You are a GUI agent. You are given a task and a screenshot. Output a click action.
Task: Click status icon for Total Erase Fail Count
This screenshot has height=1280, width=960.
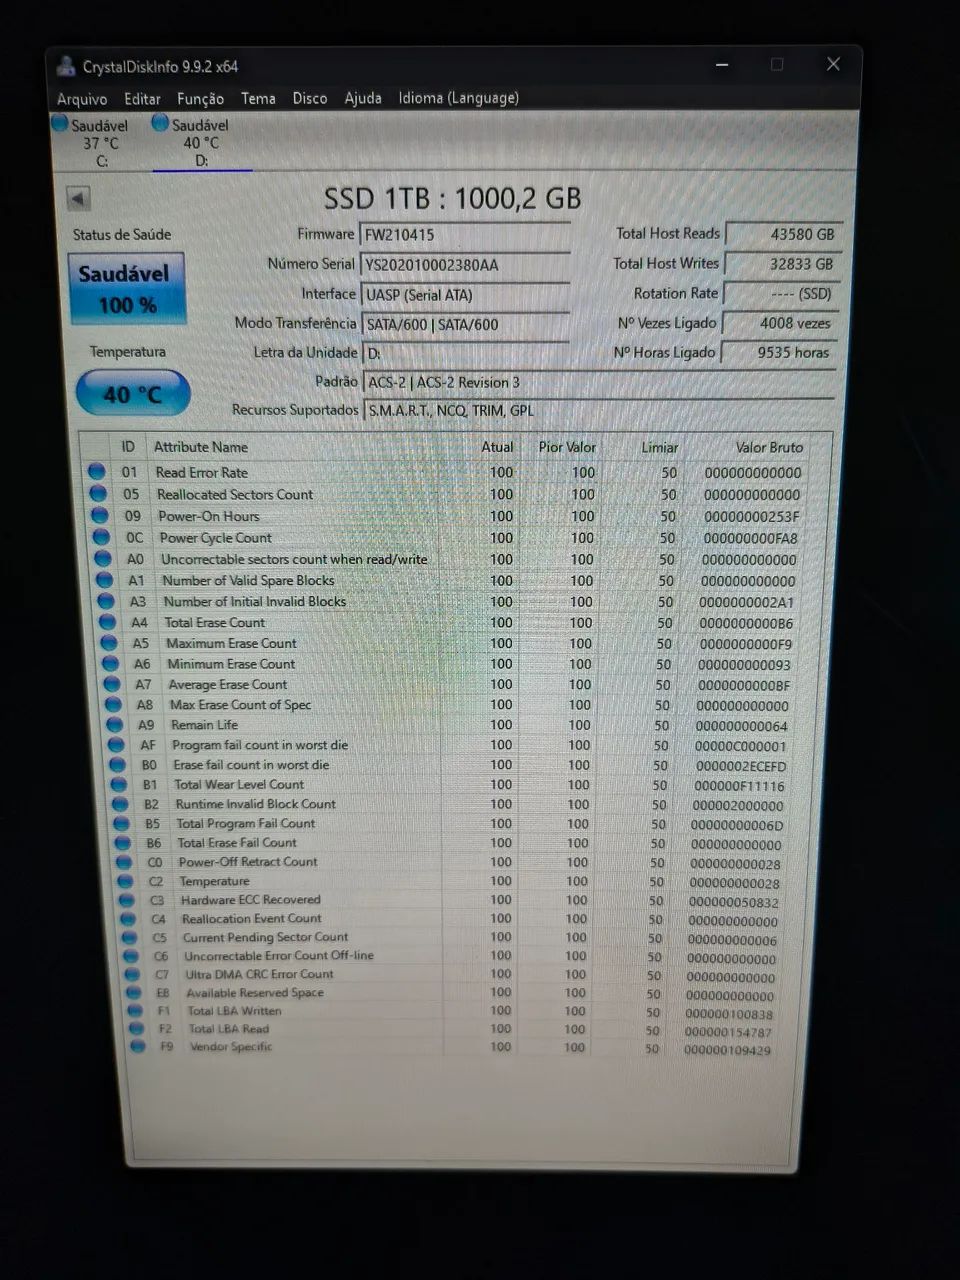123,843
